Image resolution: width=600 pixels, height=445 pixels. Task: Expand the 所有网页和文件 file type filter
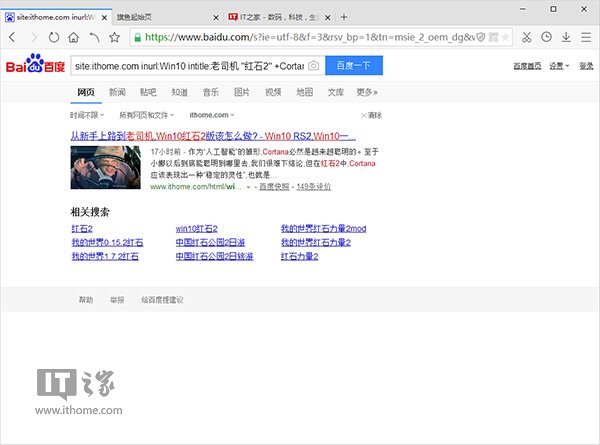pos(147,115)
